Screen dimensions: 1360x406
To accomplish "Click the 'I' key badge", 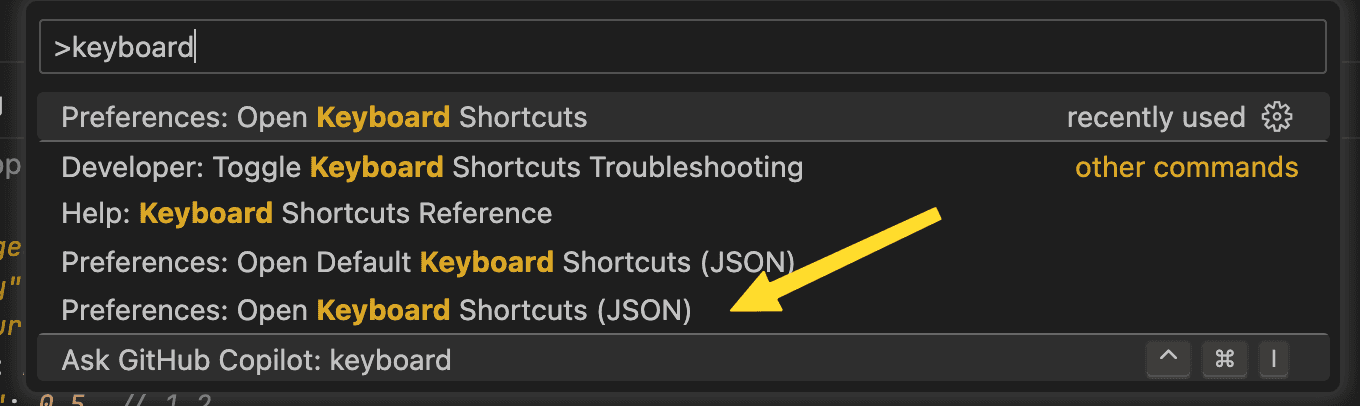I will tap(1274, 359).
